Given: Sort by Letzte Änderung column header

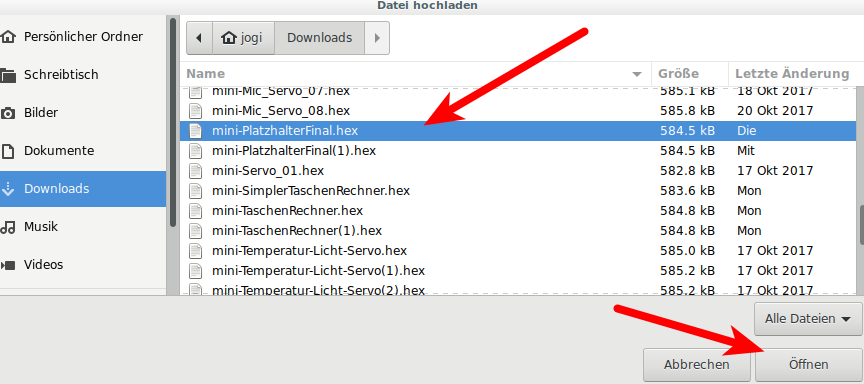Looking at the screenshot, I should [x=793, y=73].
